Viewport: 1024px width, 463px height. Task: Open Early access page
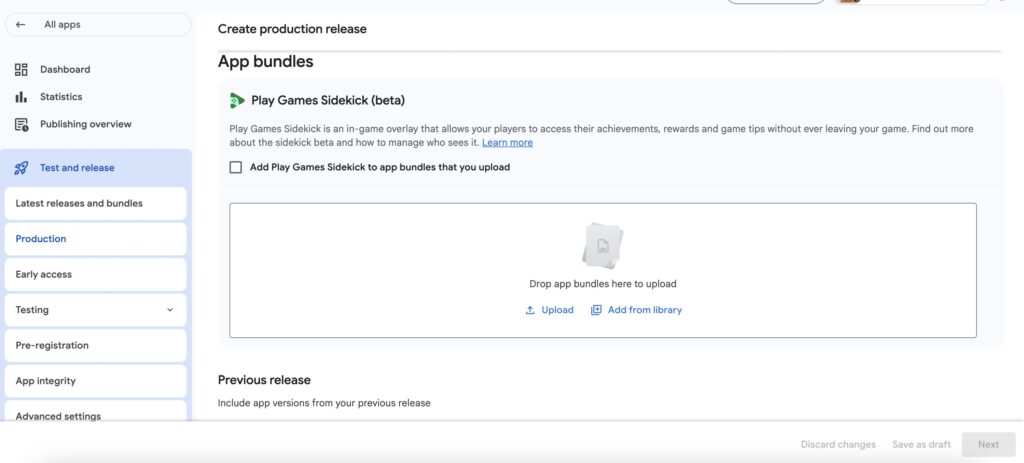click(x=95, y=274)
